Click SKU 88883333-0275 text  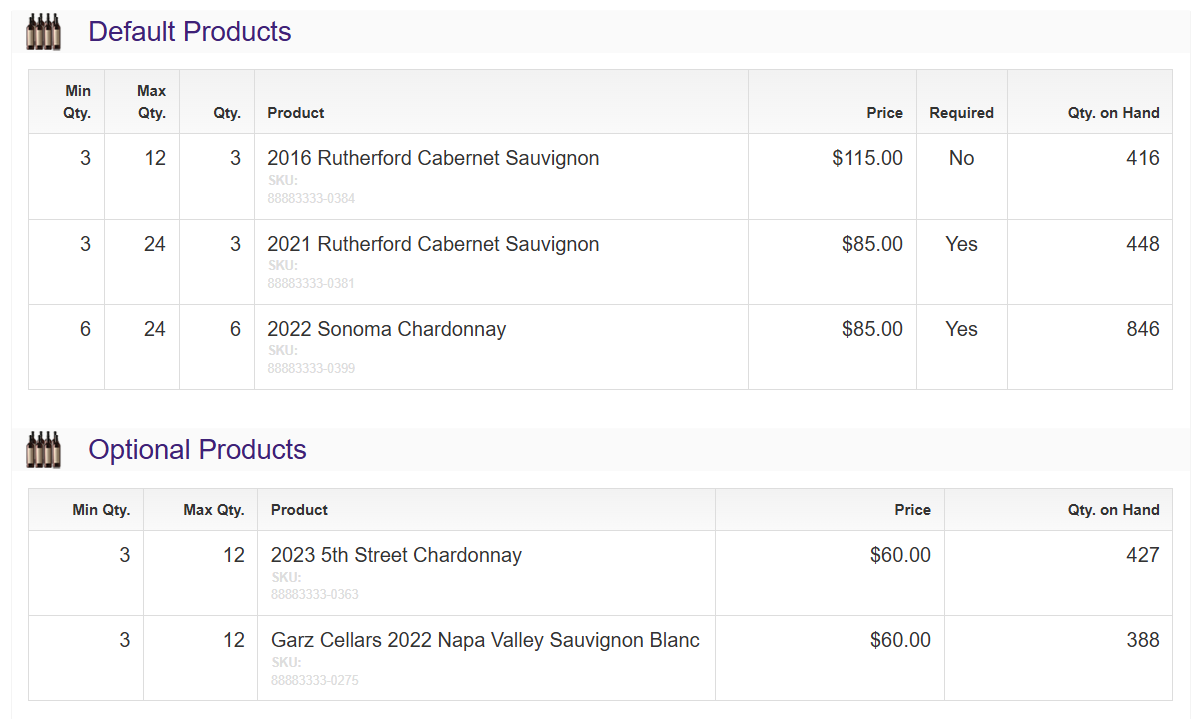point(315,680)
